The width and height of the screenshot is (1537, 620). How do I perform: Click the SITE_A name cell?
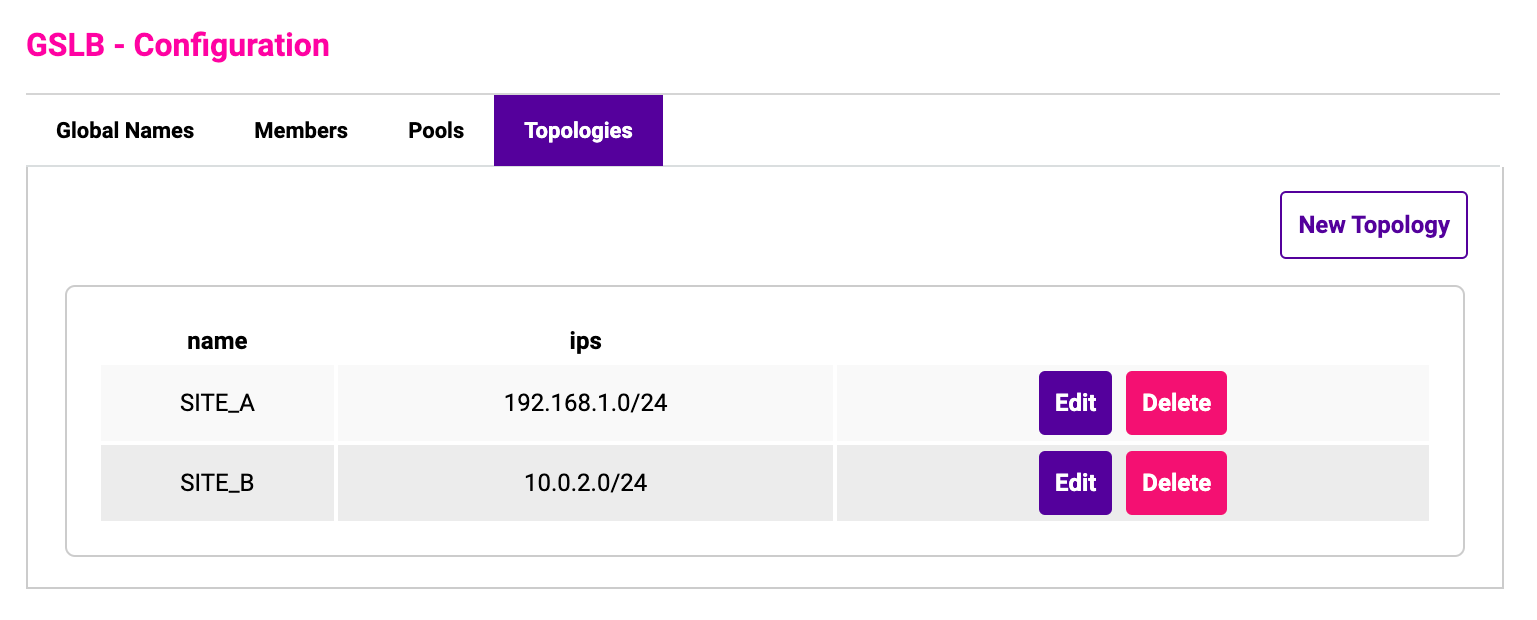click(217, 403)
